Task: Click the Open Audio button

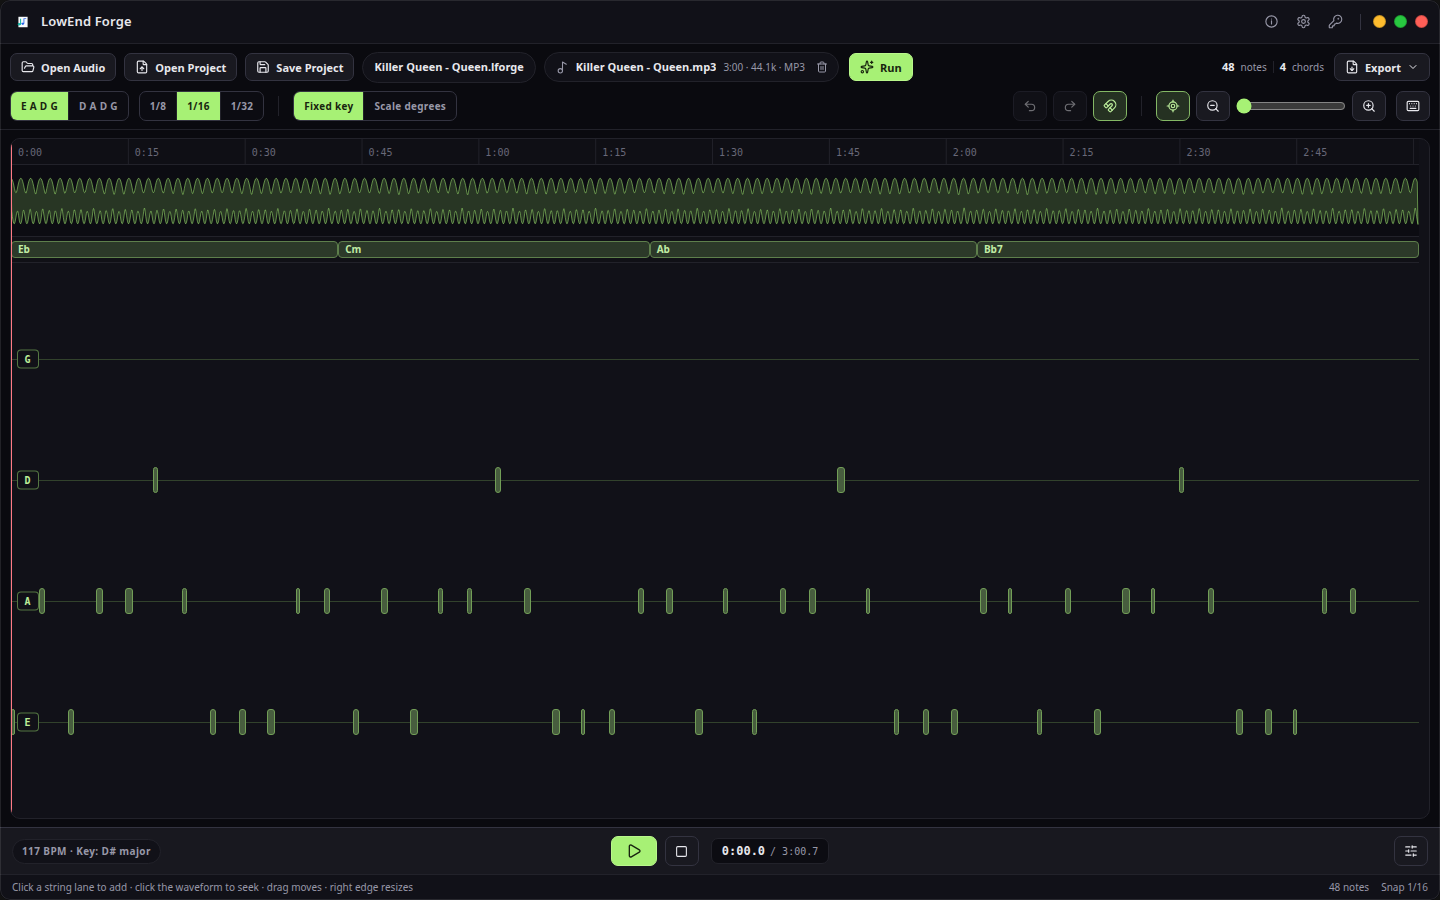Action: tap(63, 67)
